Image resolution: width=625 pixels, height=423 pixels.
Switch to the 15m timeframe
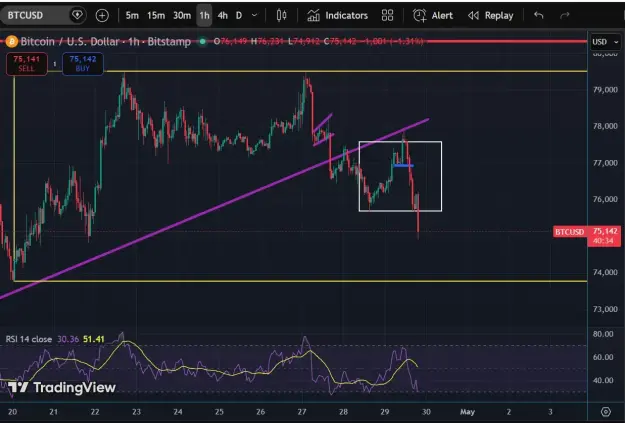point(156,16)
